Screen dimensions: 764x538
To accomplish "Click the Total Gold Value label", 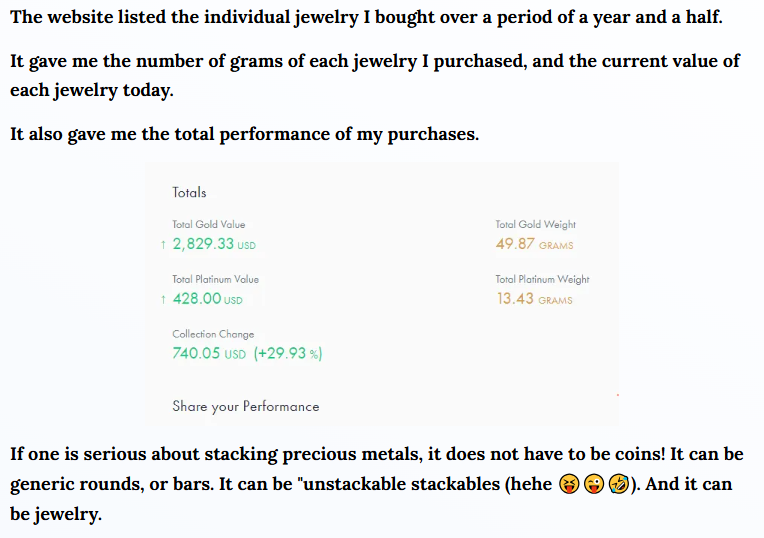I will [x=209, y=224].
